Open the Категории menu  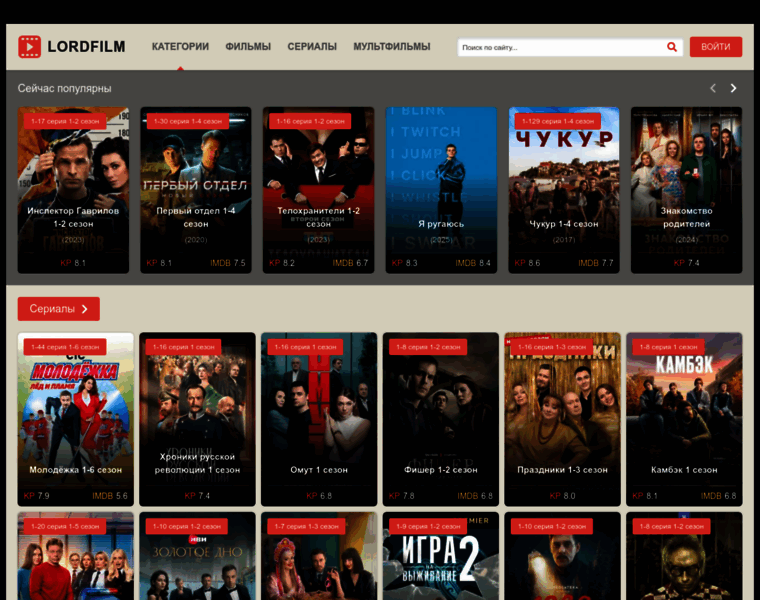pos(180,47)
